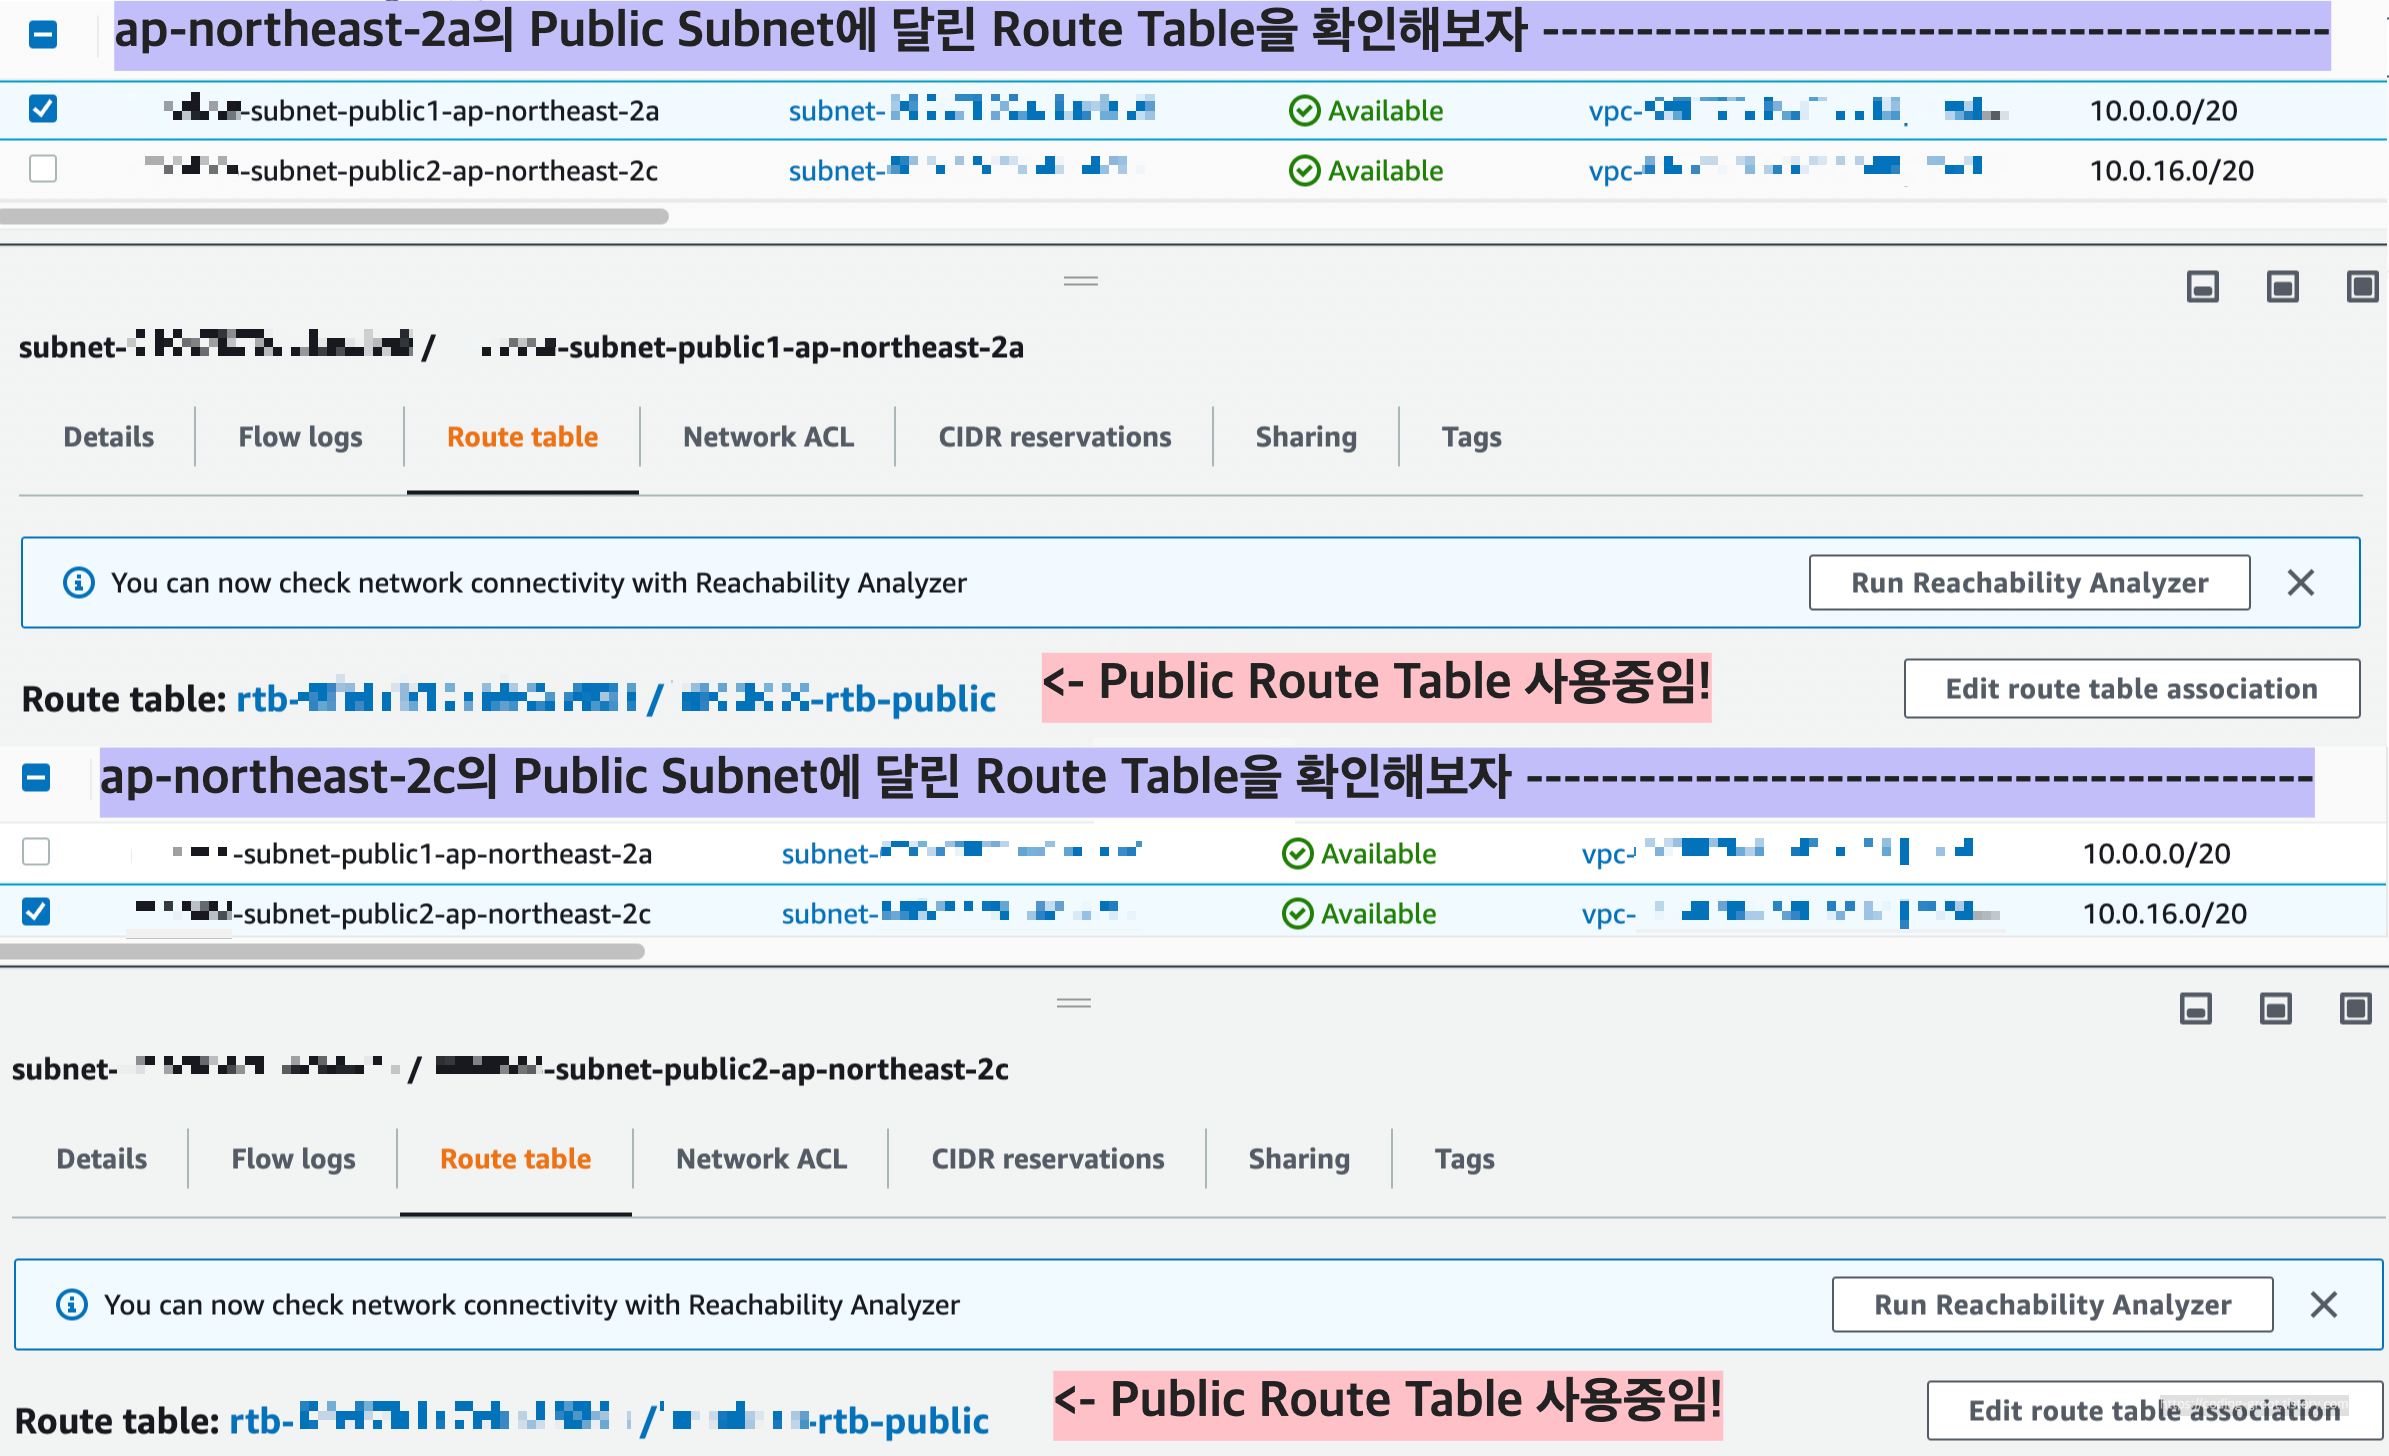
Task: Open CIDR reservations tab in upper panel
Action: pyautogui.click(x=1054, y=437)
